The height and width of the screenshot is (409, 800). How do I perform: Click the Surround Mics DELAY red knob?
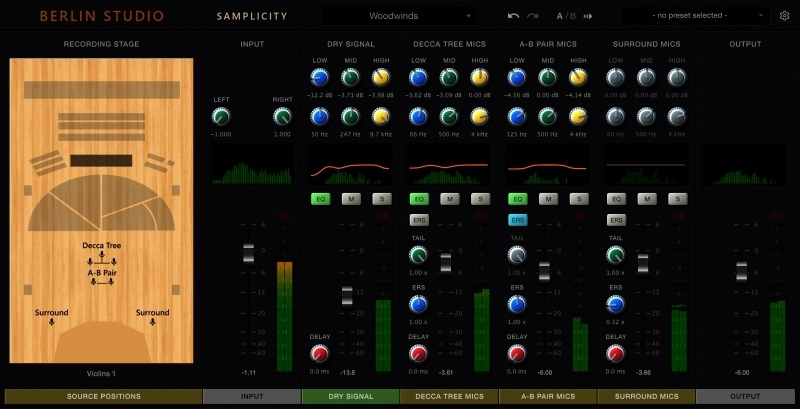coord(615,353)
